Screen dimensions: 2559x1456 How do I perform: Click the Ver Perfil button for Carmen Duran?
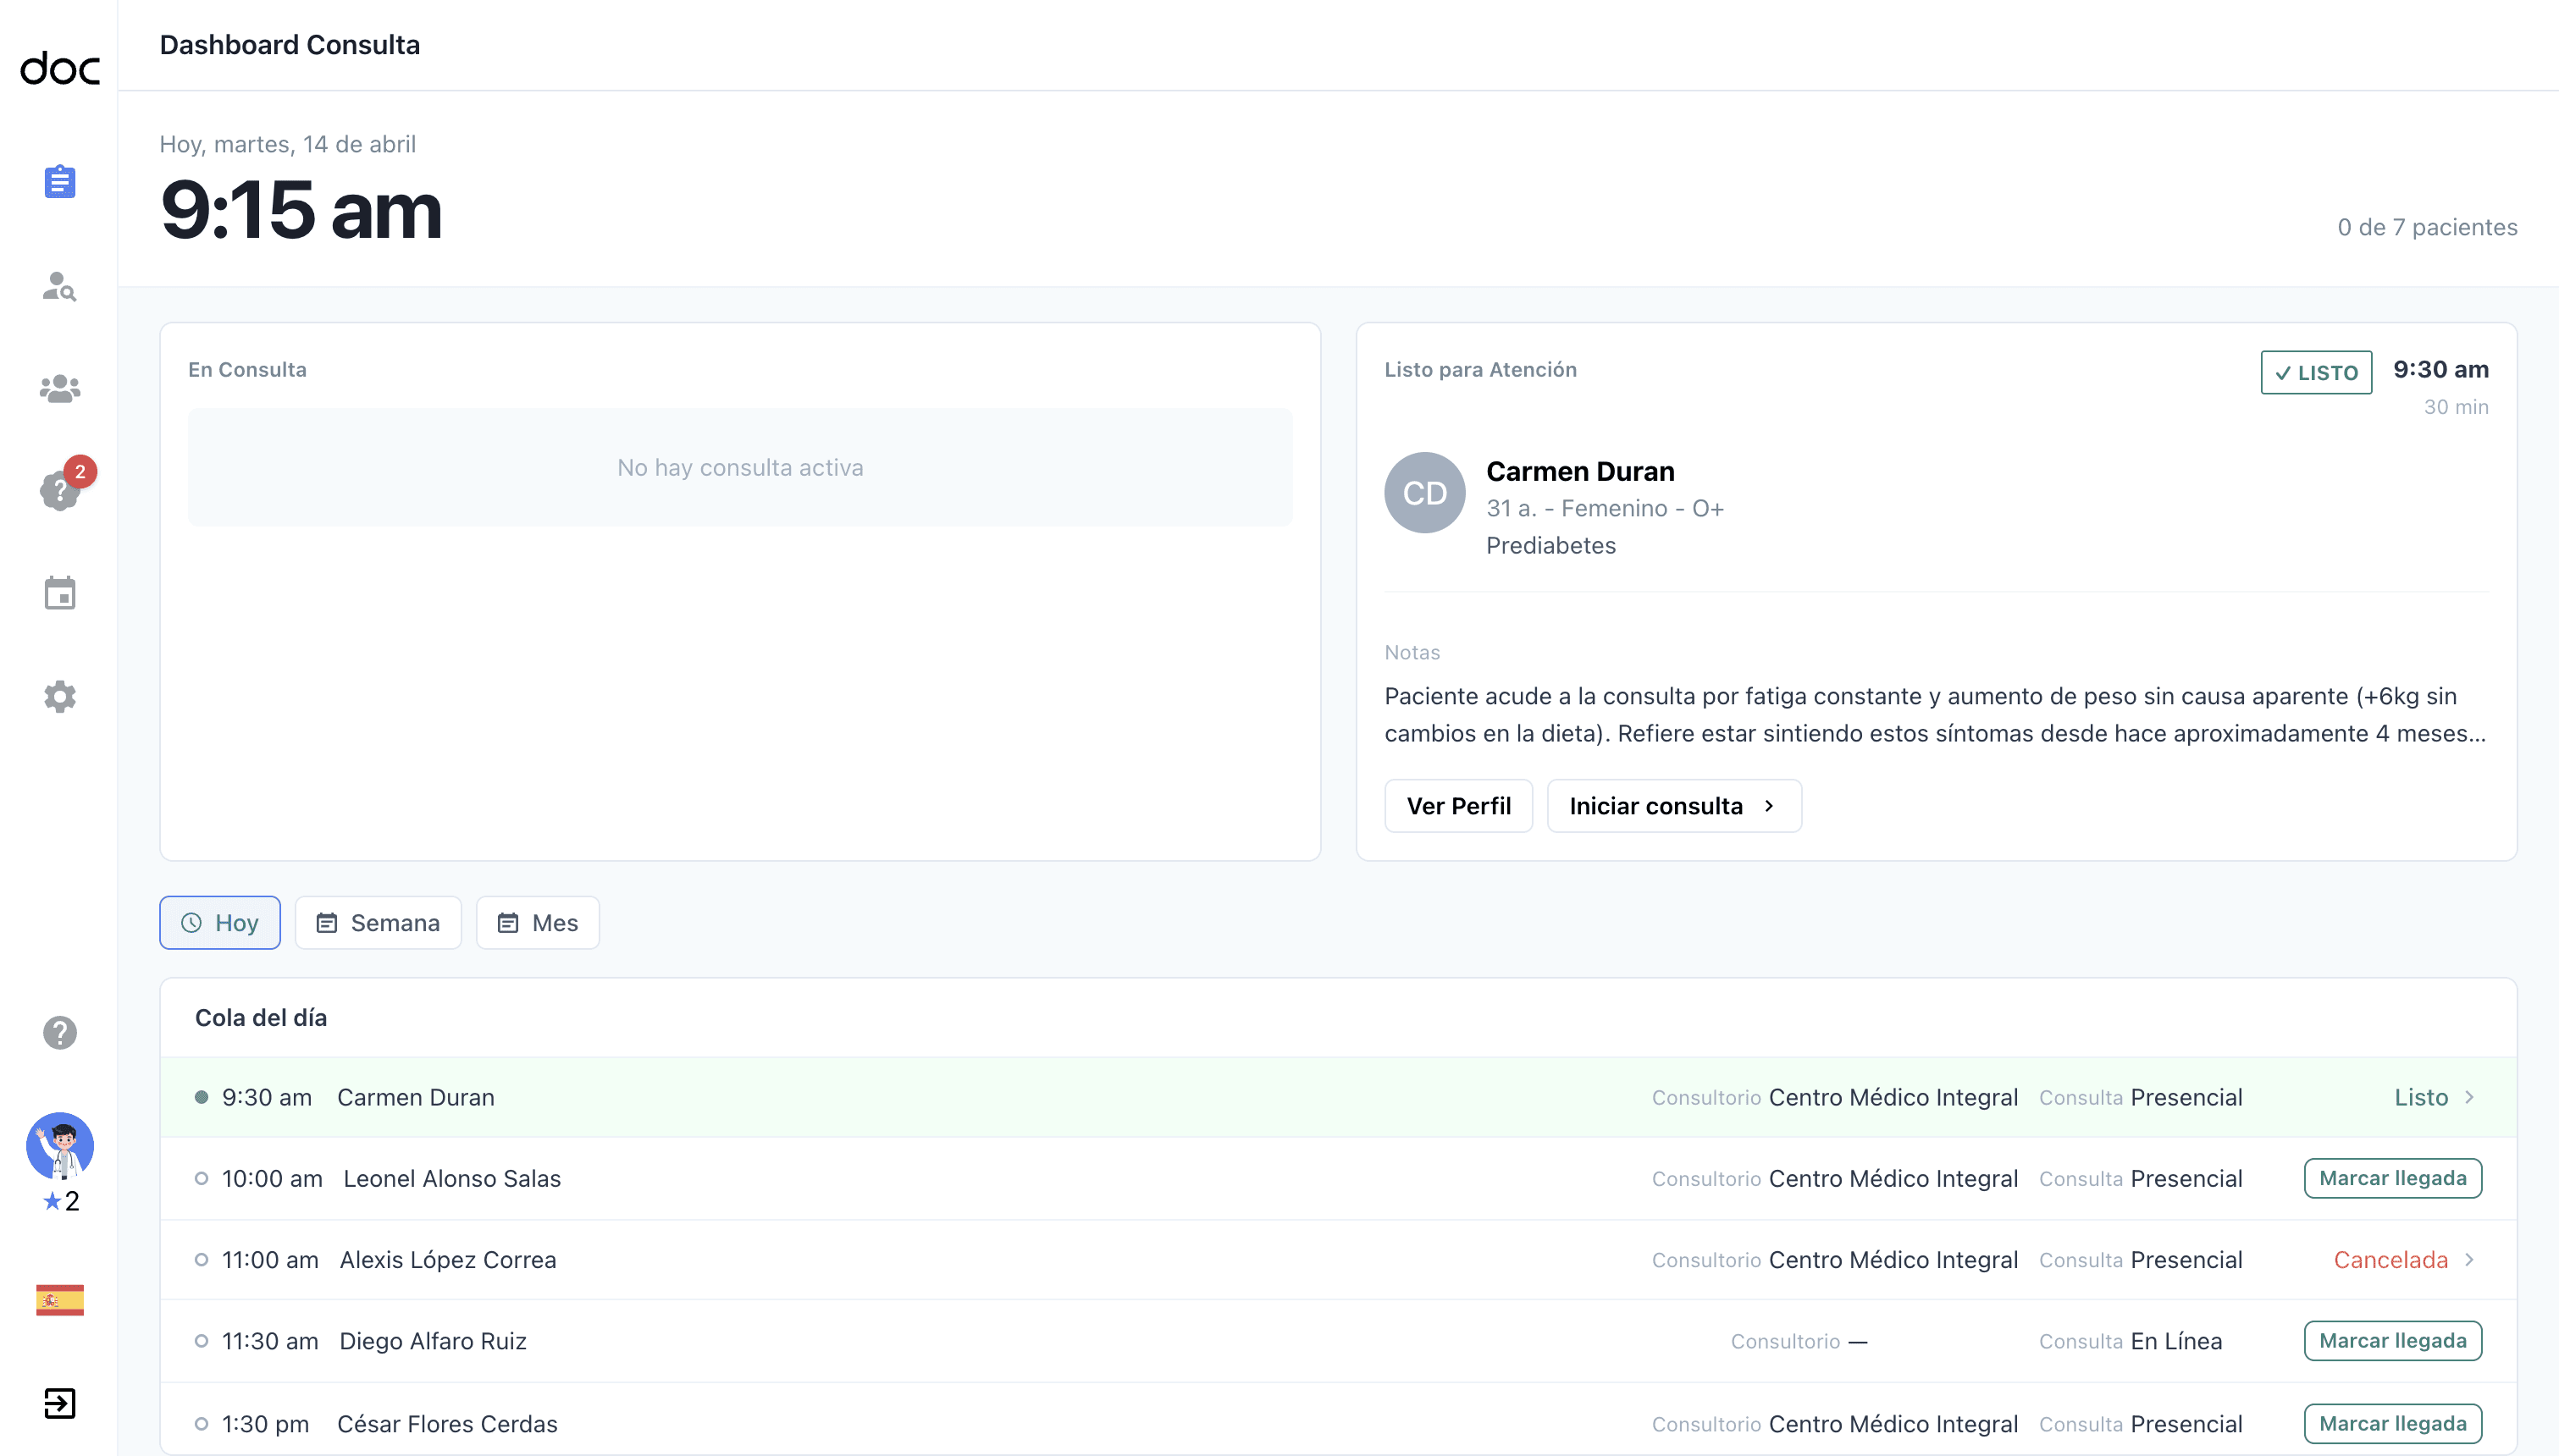(x=1457, y=806)
